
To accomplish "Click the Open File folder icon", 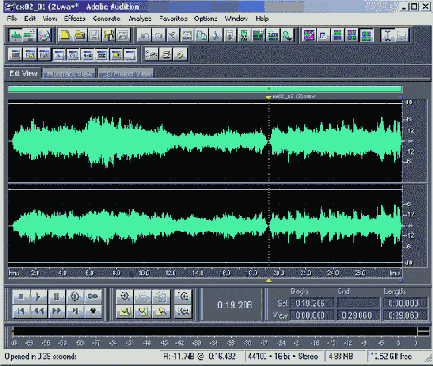I will point(80,35).
